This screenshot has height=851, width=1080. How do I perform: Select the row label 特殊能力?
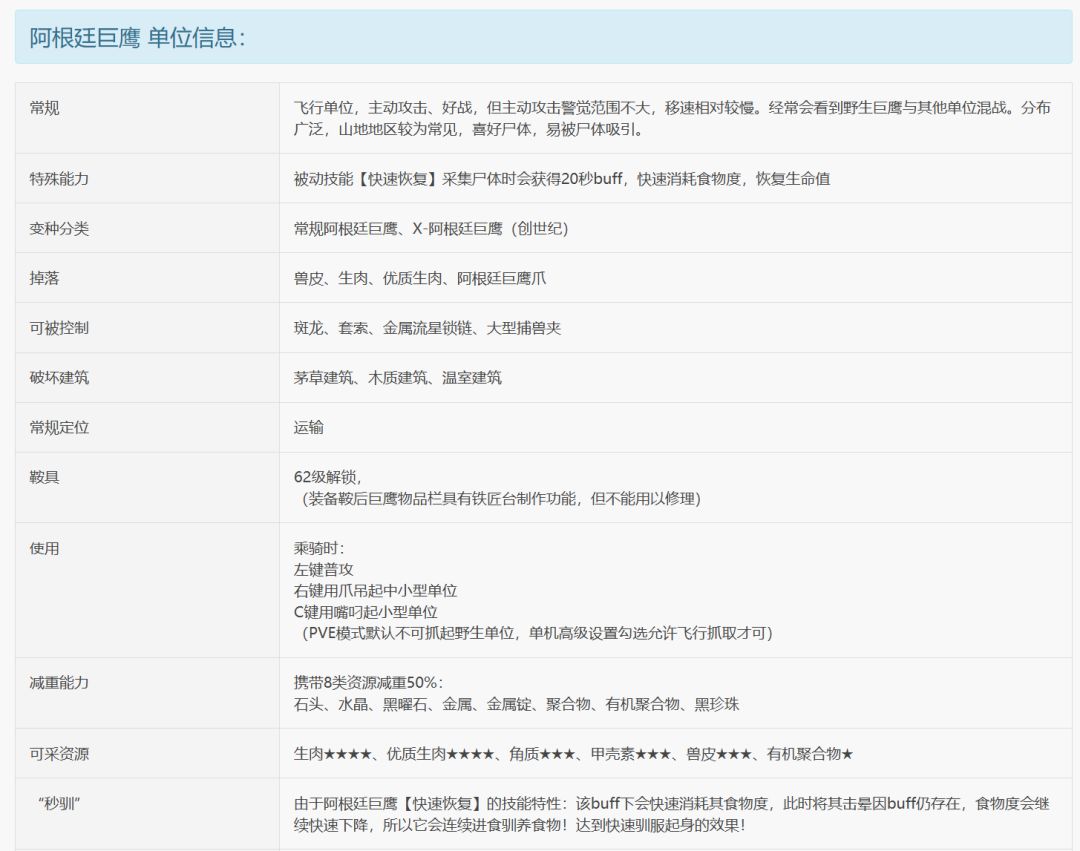59,179
